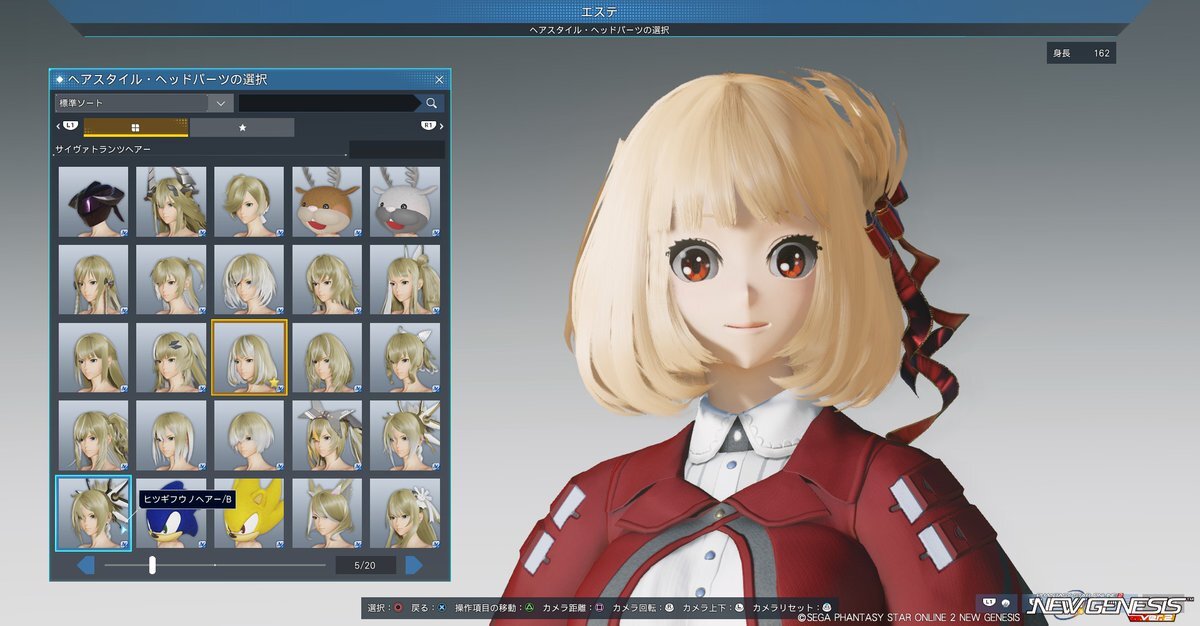Click the stick icon beside カメラ回転

coord(669,607)
